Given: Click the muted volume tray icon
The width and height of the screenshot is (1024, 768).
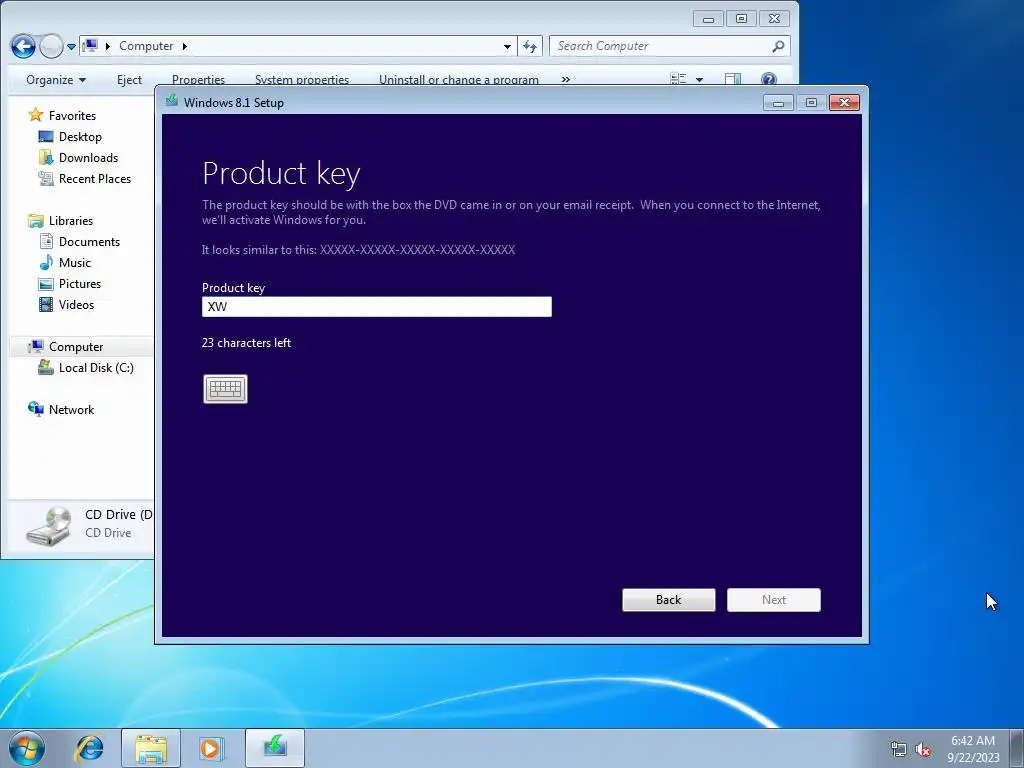Looking at the screenshot, I should (923, 750).
